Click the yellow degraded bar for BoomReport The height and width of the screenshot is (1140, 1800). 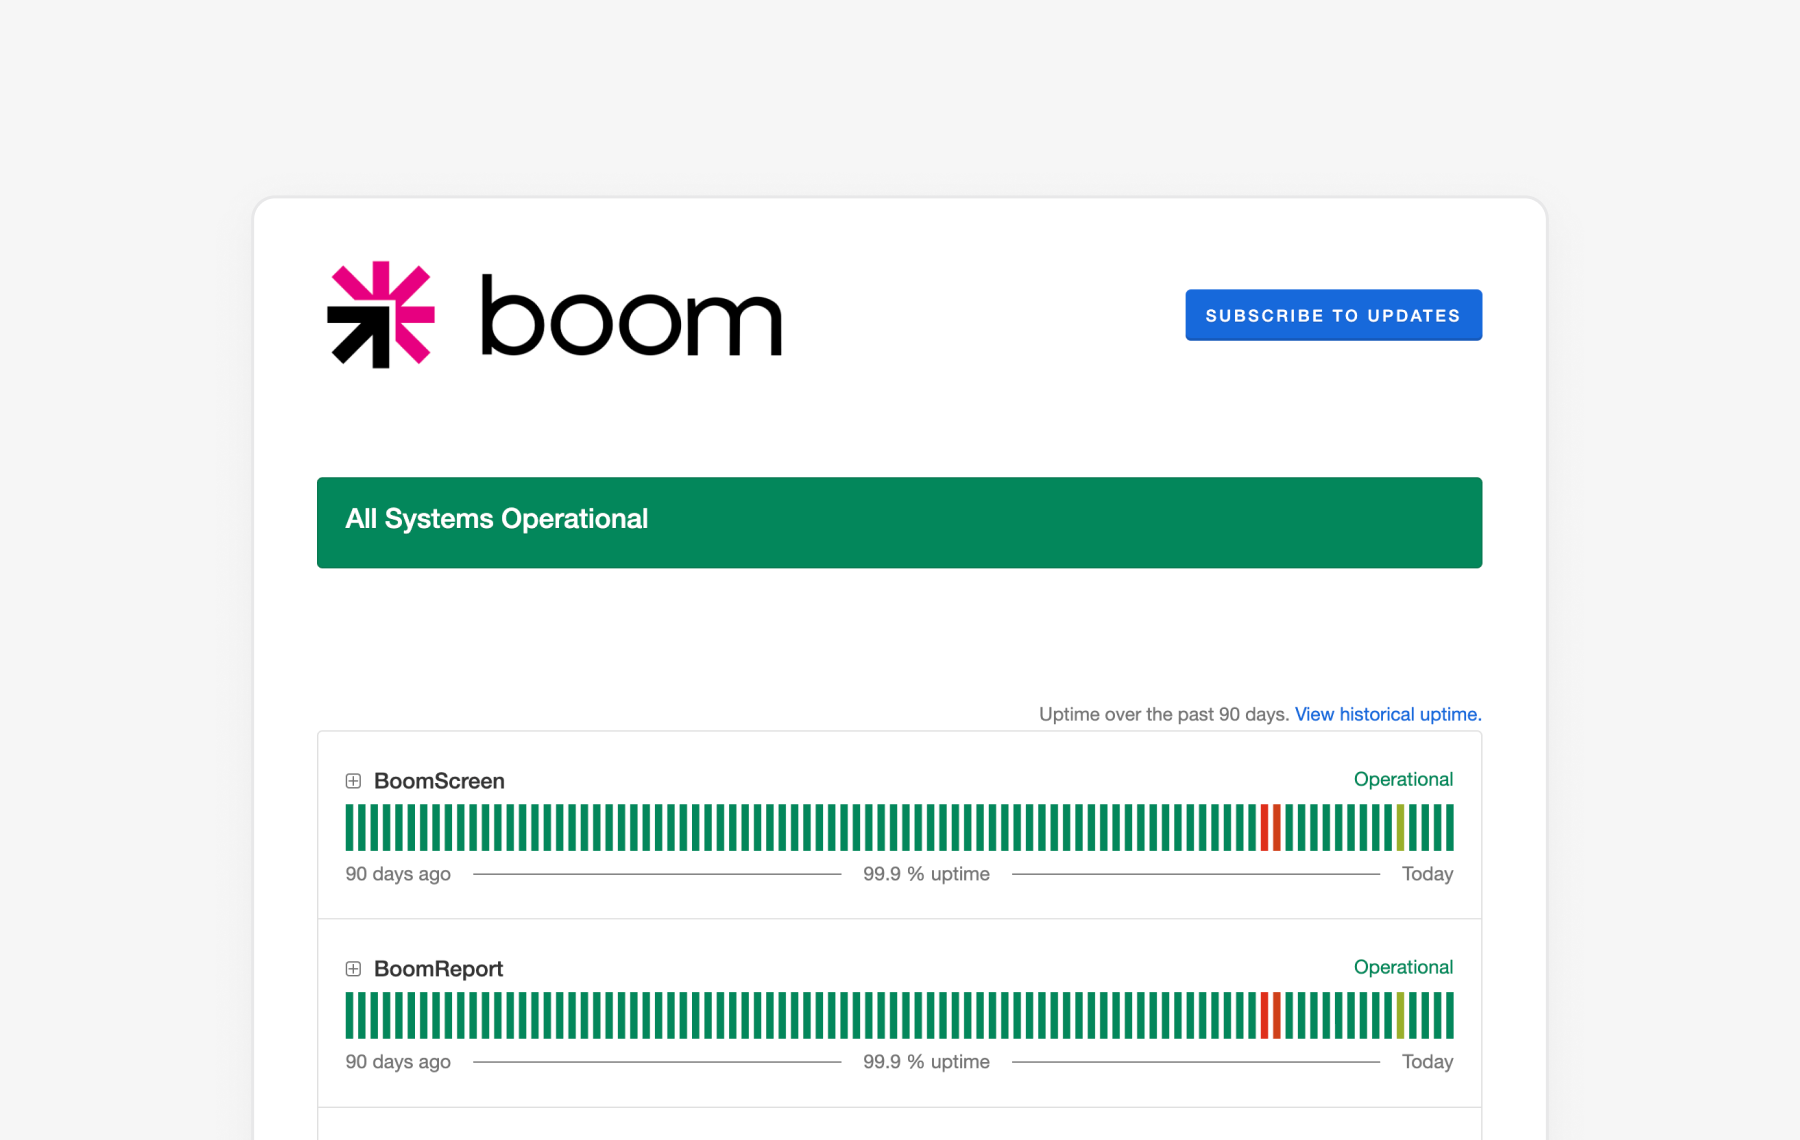[x=1400, y=1016]
